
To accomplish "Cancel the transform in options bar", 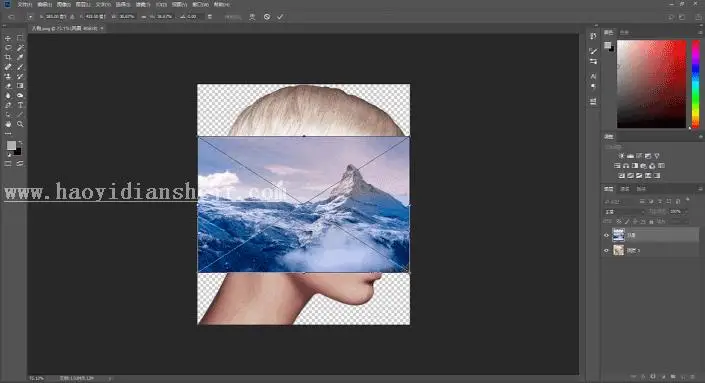I will click(x=267, y=17).
